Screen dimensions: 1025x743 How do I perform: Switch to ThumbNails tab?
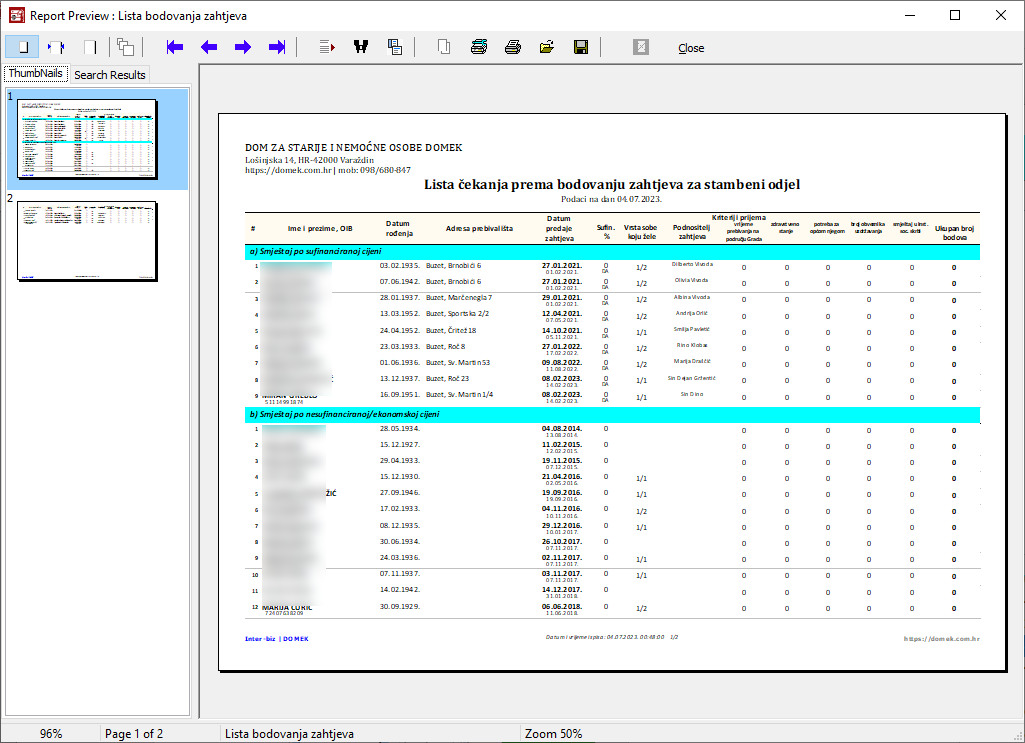[x=36, y=74]
